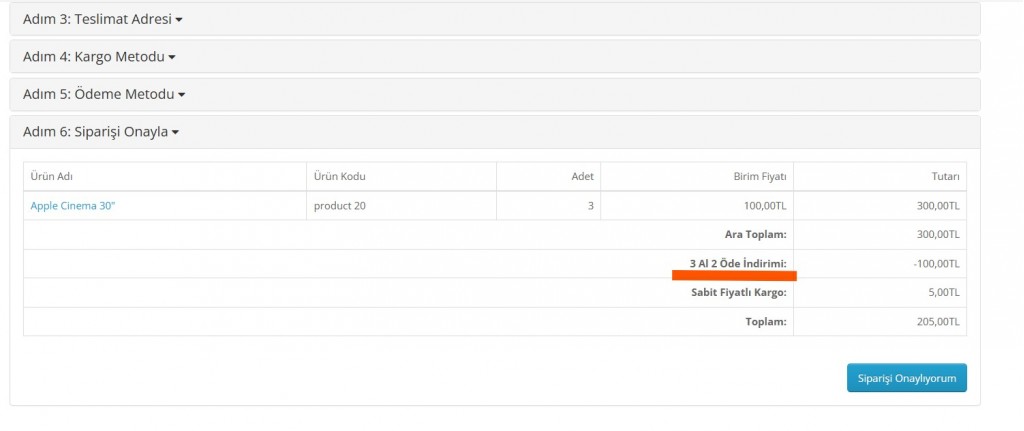Click the caret arrow after Ödeme Metodu
Image resolution: width=1024 pixels, height=431 pixels.
[182, 95]
